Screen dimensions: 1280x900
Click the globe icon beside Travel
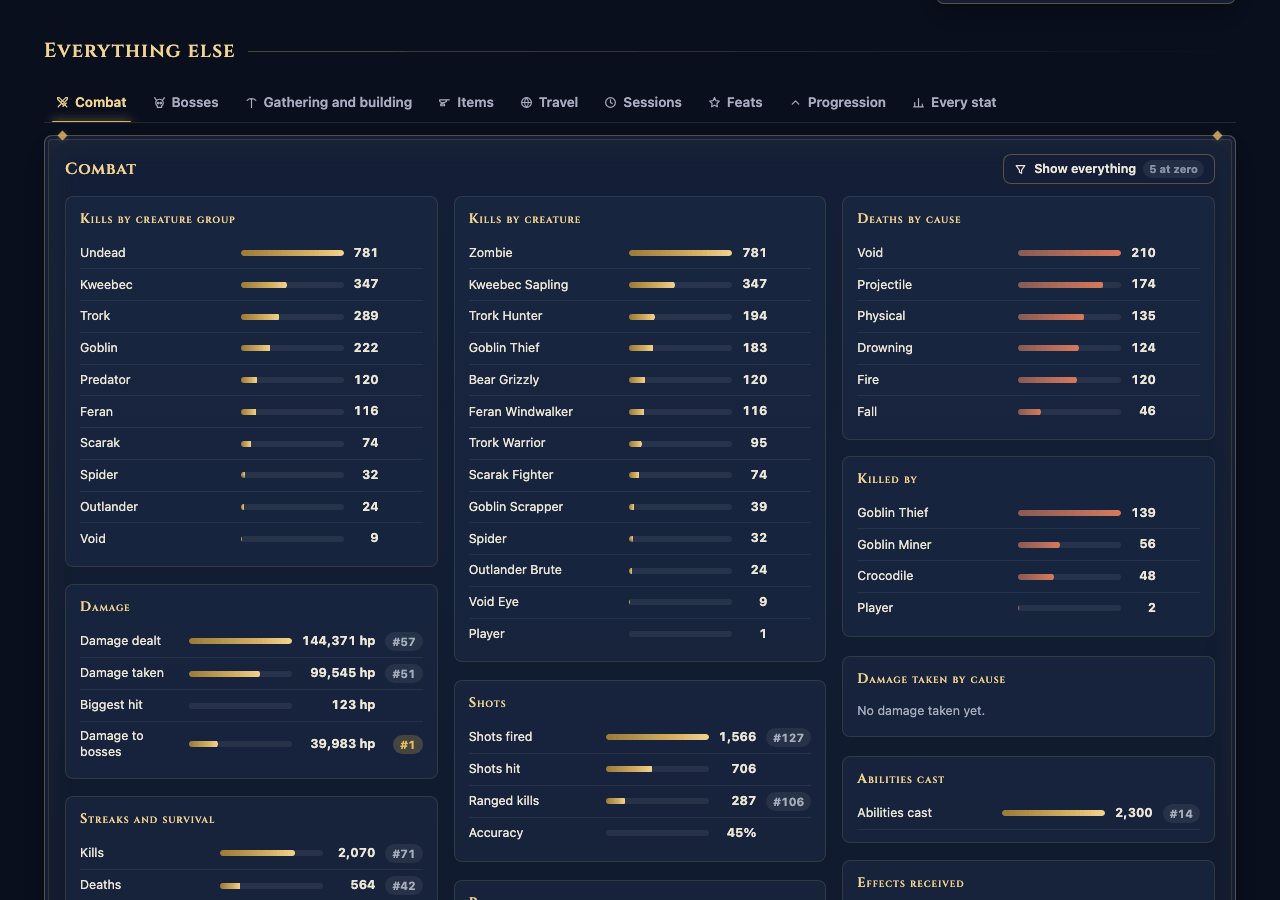point(526,102)
